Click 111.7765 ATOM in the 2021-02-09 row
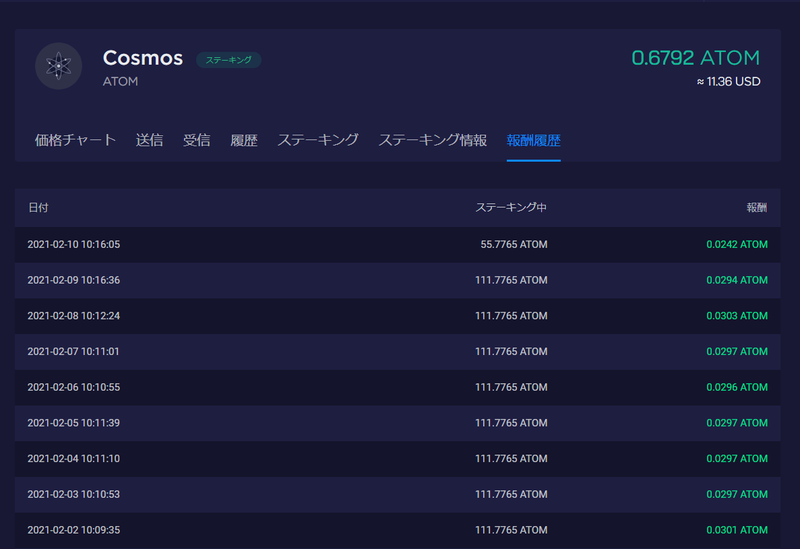 511,280
